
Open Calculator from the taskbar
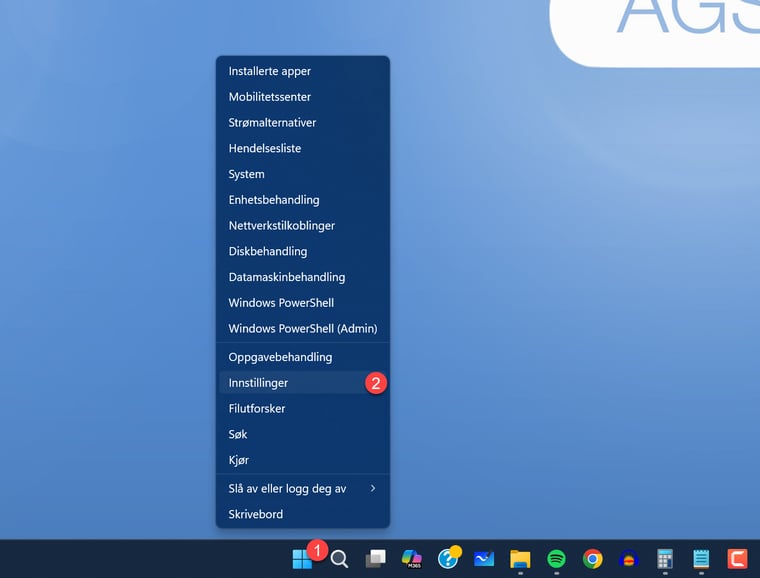(665, 559)
